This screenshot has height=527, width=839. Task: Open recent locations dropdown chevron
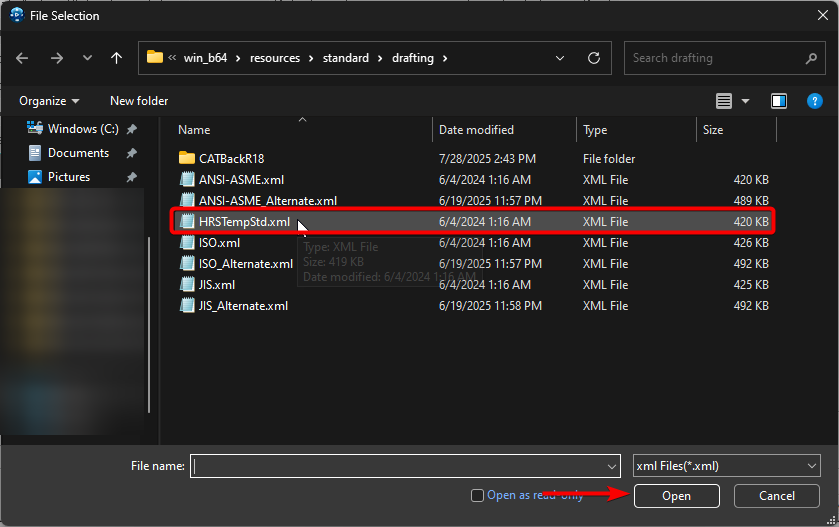pos(87,58)
